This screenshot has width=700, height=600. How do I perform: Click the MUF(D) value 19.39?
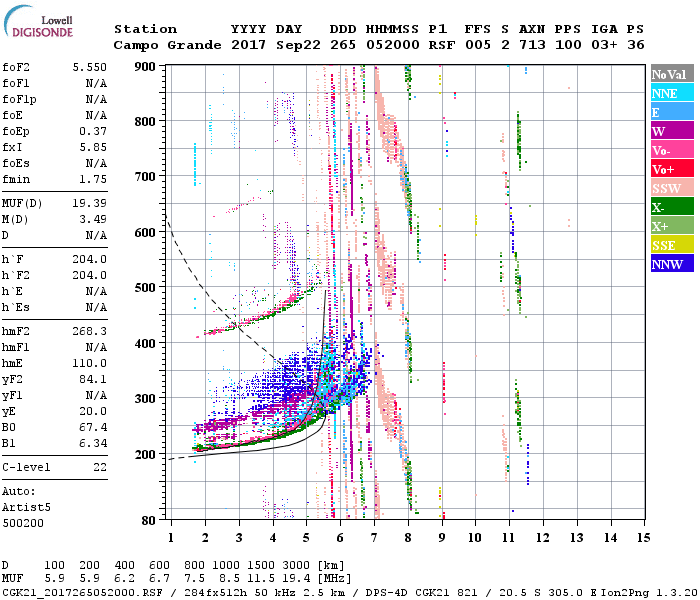(x=90, y=204)
